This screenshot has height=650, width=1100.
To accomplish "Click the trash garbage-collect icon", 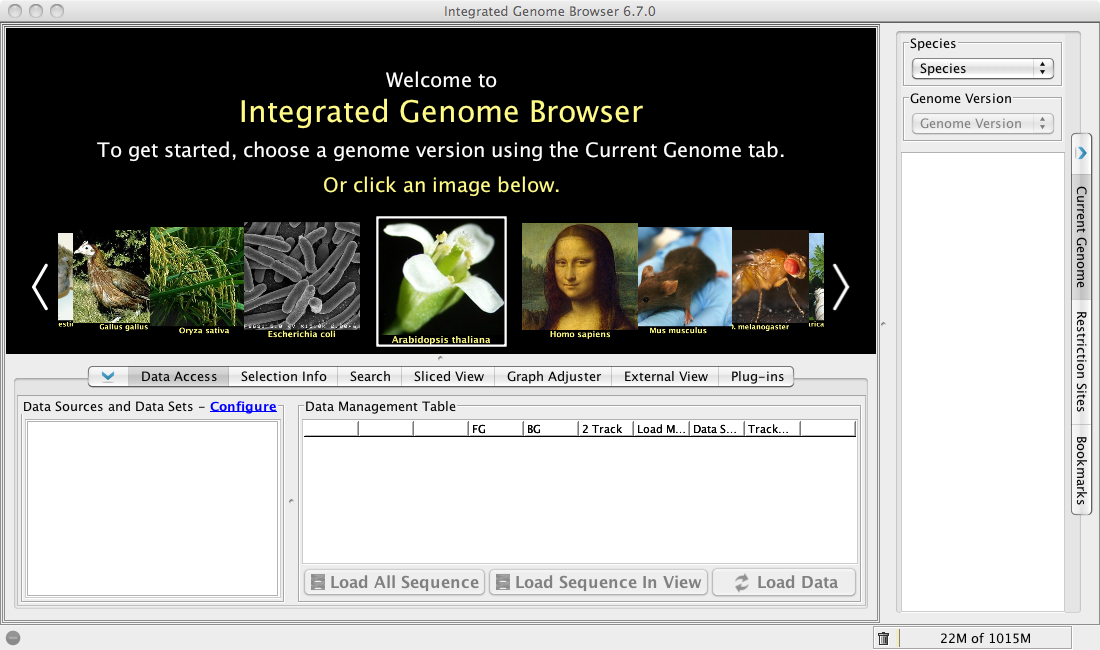I will 883,638.
